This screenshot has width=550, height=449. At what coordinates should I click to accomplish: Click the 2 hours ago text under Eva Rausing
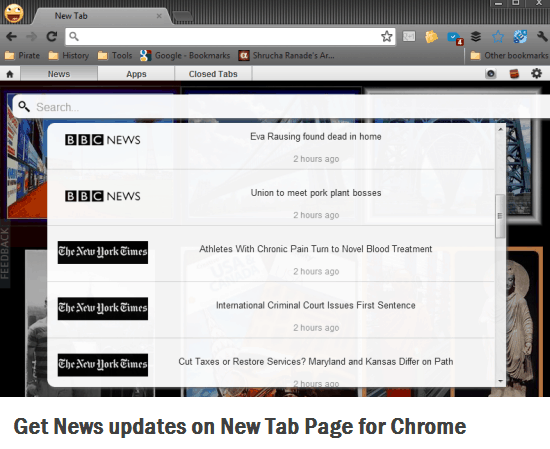point(316,159)
